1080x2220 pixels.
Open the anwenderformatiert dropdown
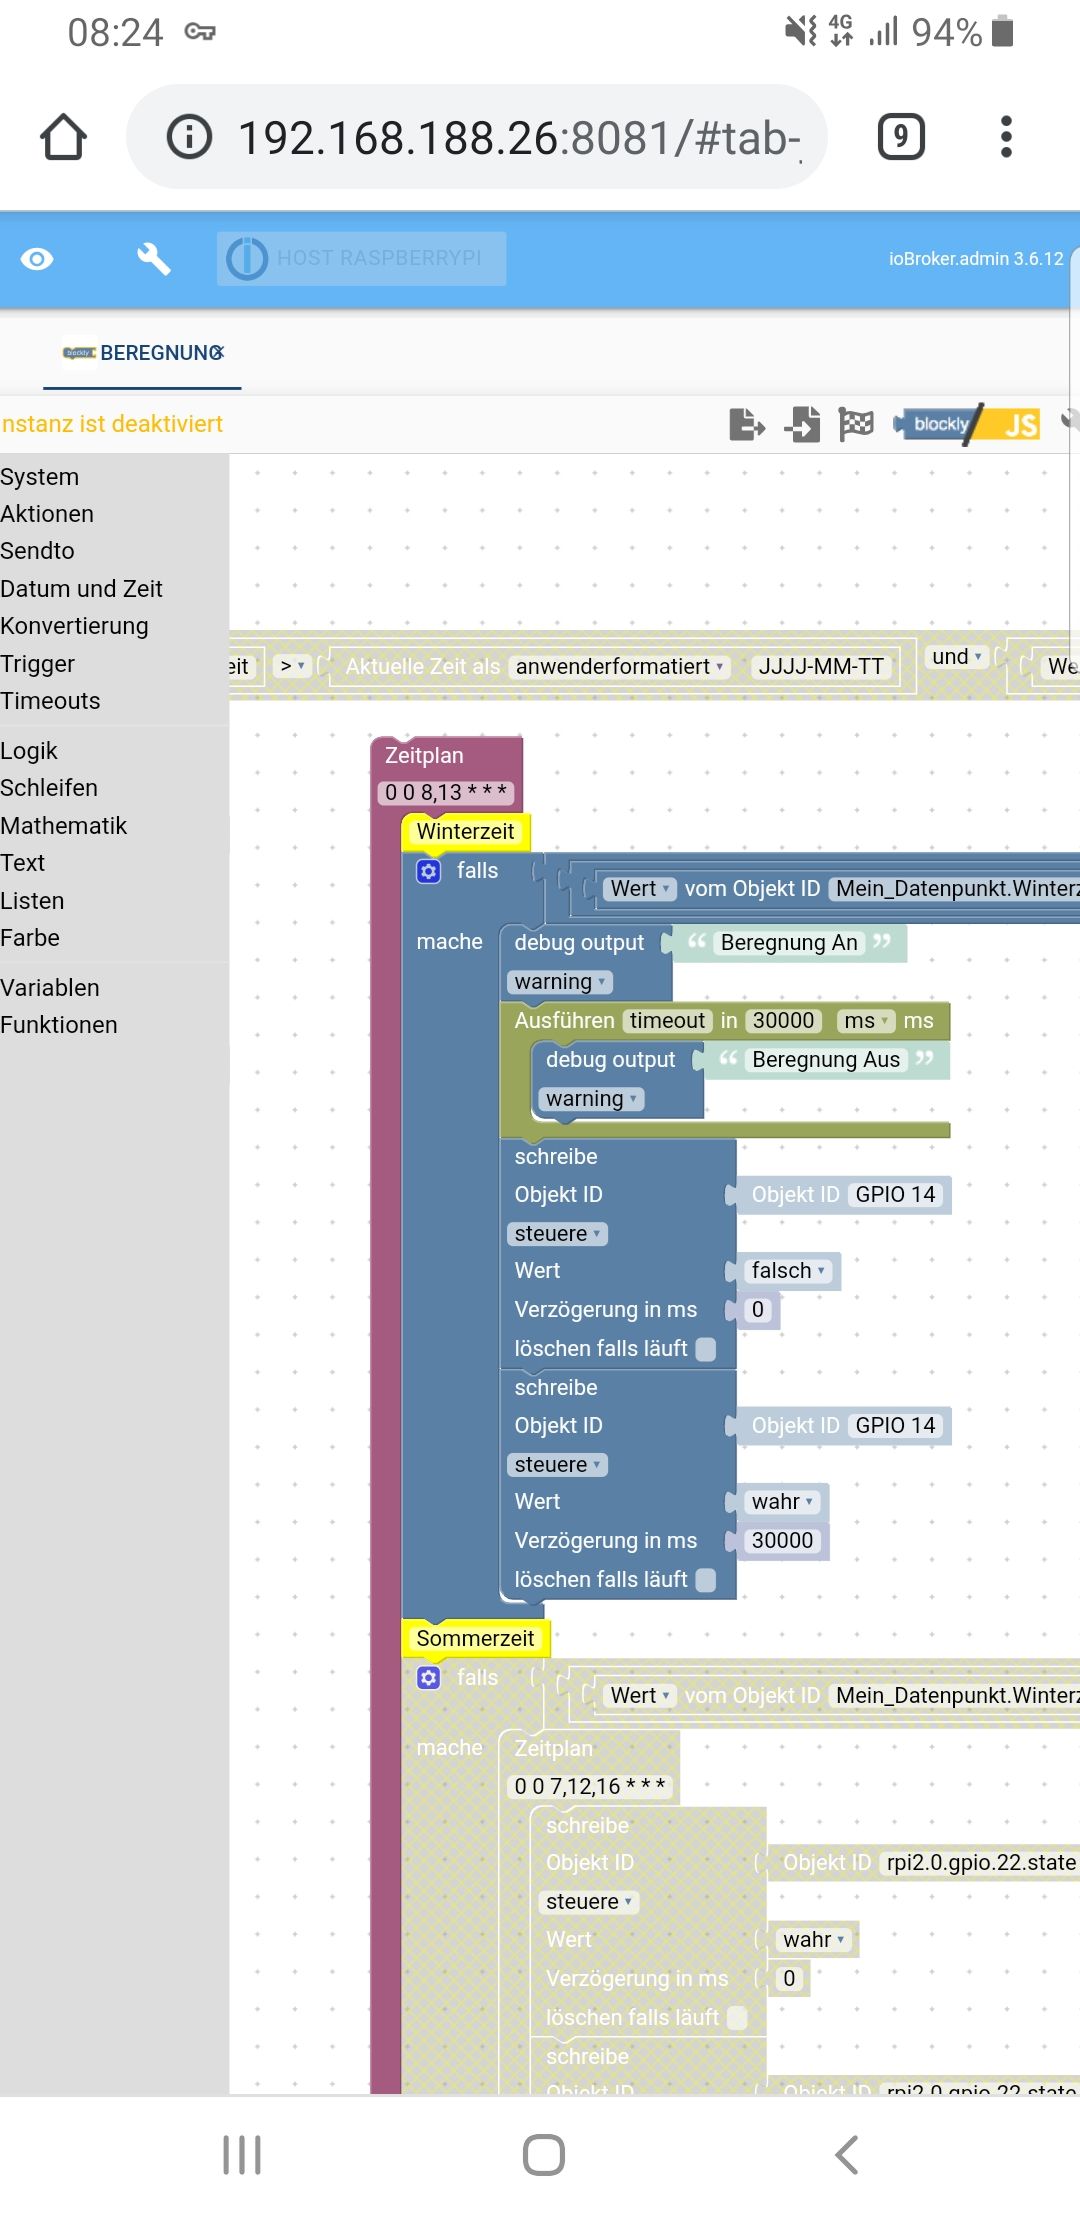click(619, 666)
